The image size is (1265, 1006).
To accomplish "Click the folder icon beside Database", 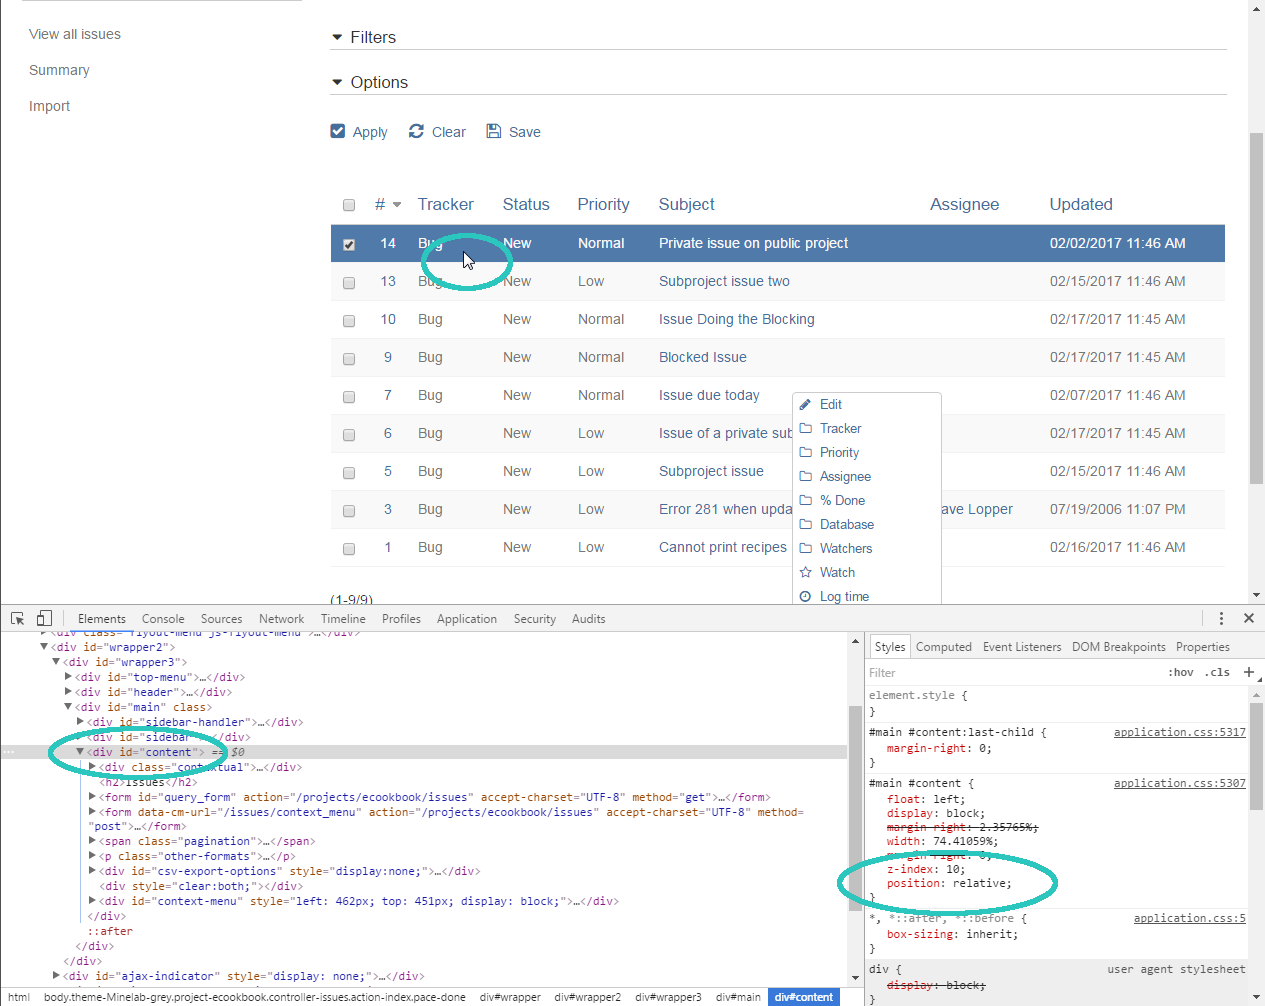I will [x=806, y=524].
